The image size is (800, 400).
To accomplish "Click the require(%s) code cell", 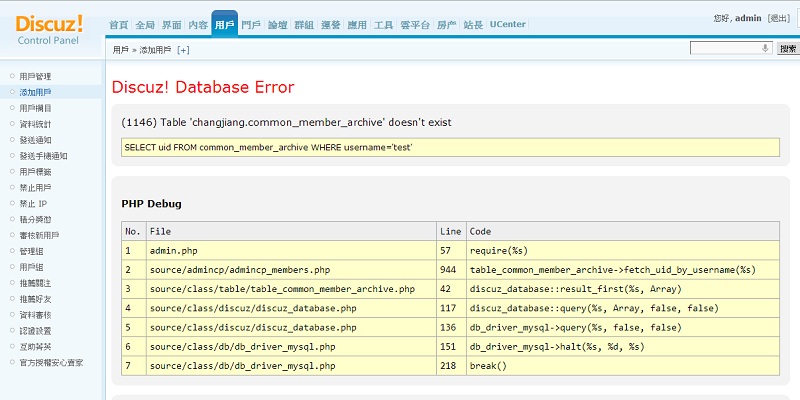I will (623, 251).
